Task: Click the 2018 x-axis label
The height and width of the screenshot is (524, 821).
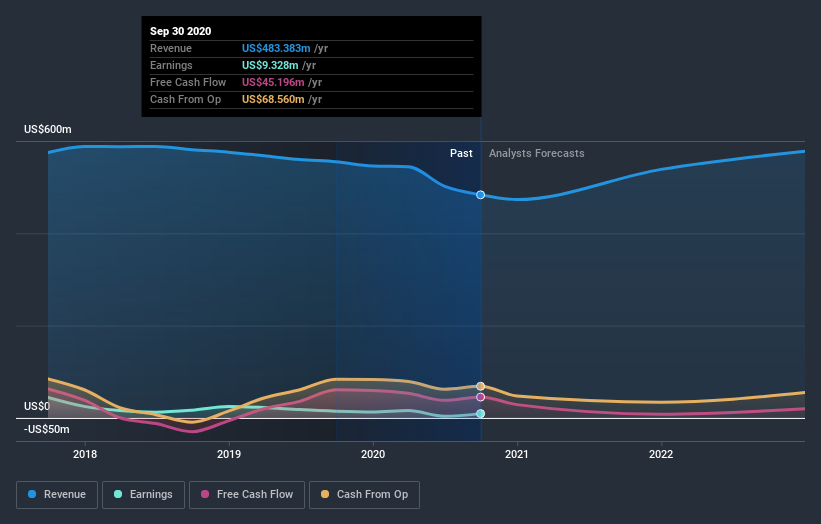Action: (85, 454)
